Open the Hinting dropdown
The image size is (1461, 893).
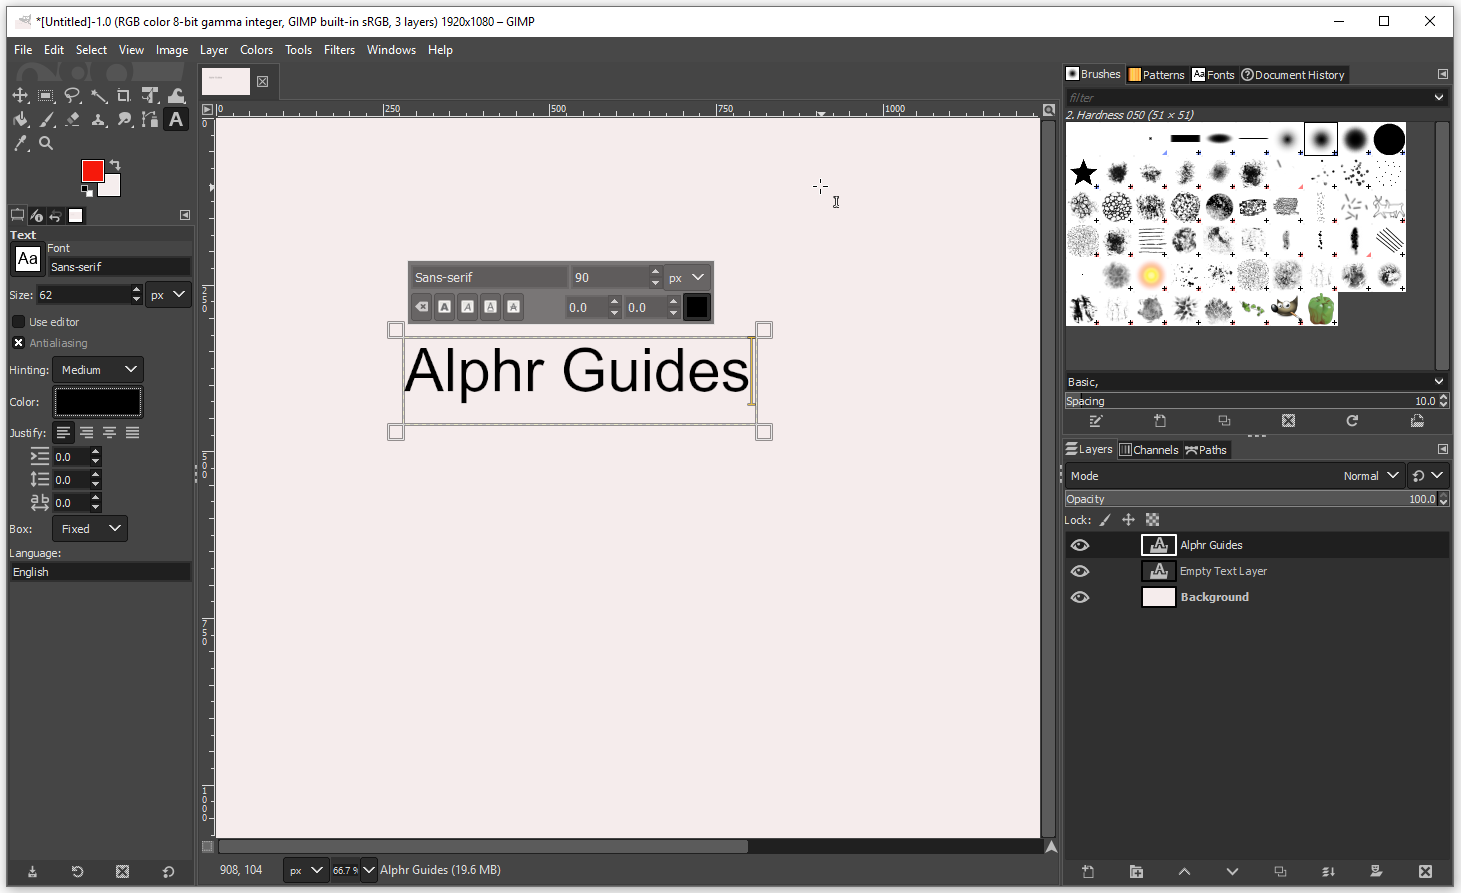[x=98, y=370]
